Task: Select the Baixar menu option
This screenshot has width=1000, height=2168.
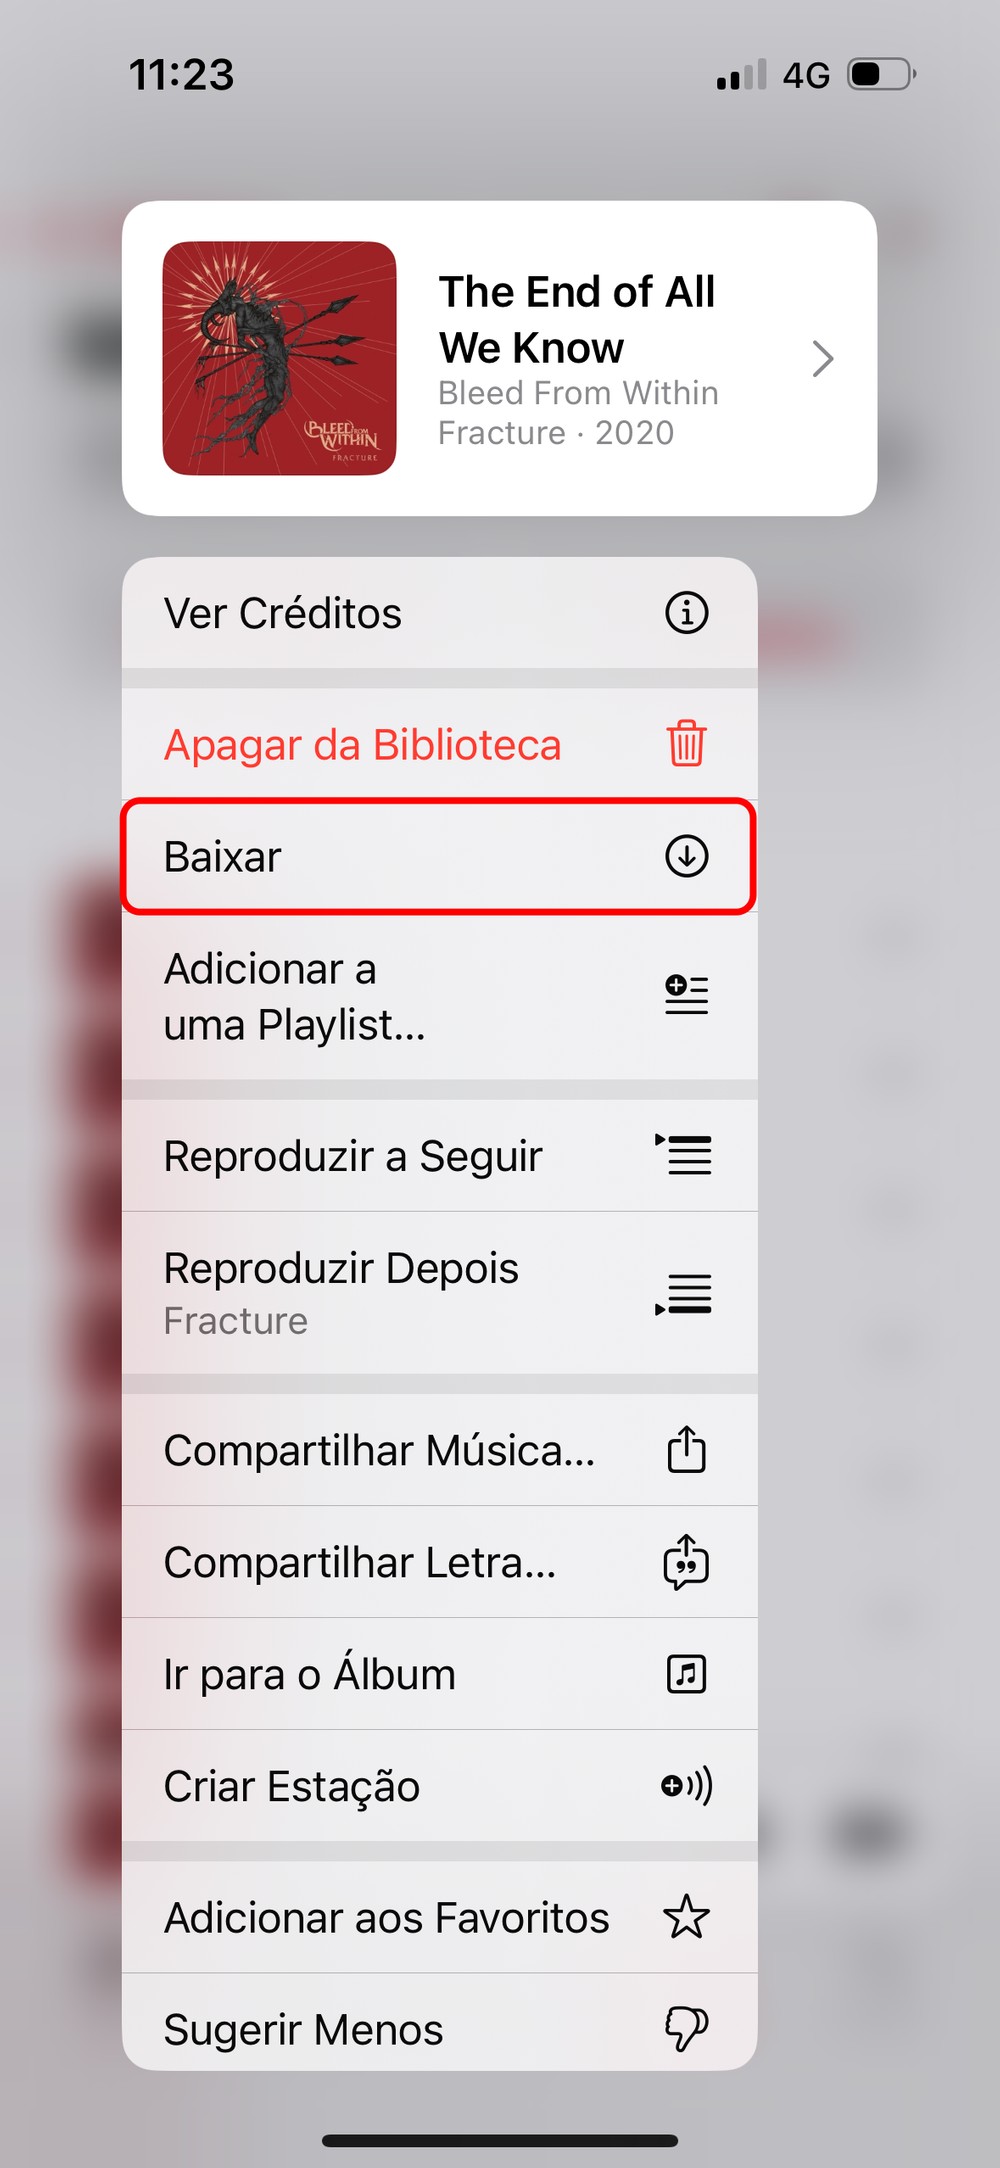Action: tap(223, 857)
